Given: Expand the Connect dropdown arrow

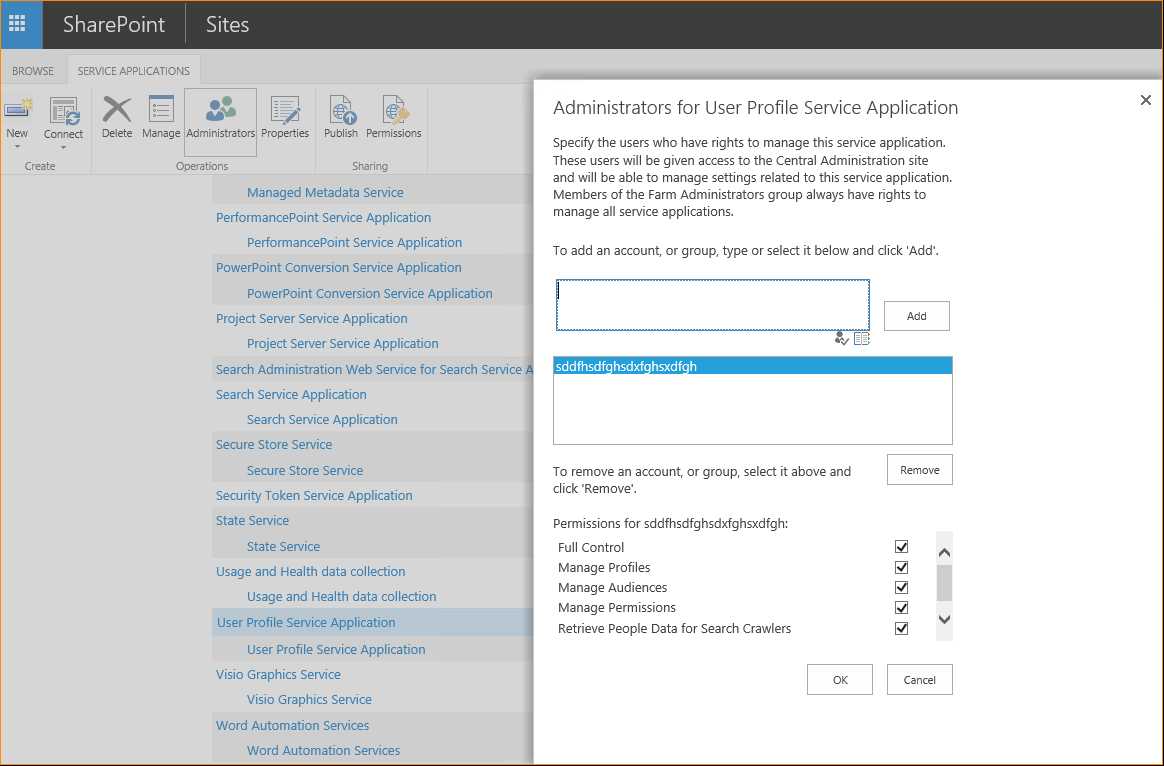Looking at the screenshot, I should [63, 147].
